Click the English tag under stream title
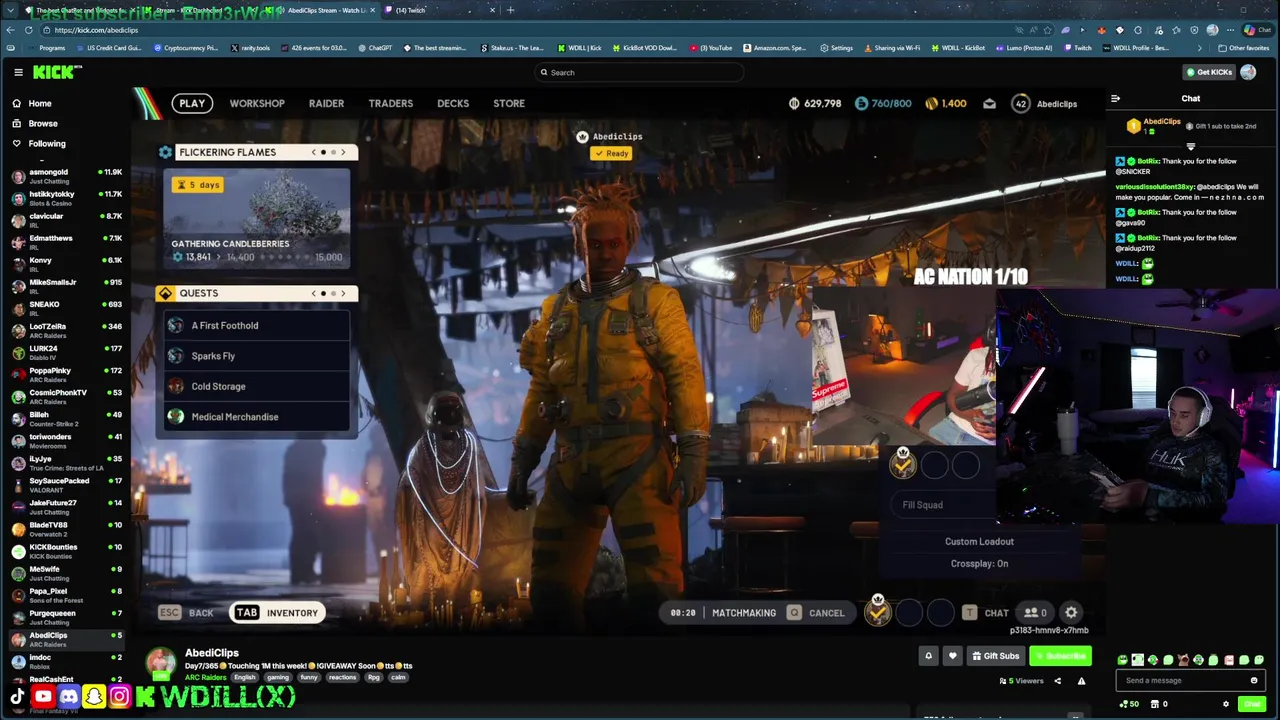Viewport: 1280px width, 720px height. 244,677
